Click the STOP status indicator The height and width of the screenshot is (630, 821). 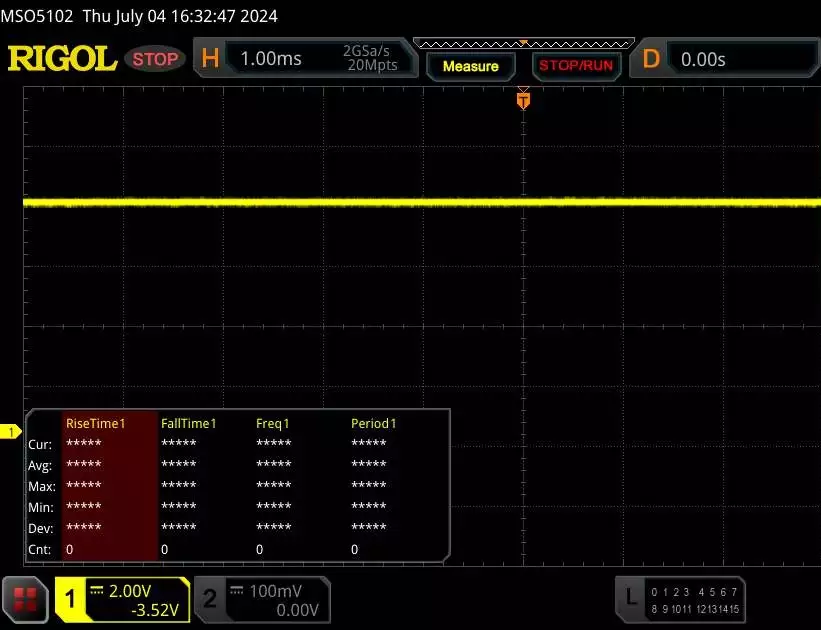155,59
